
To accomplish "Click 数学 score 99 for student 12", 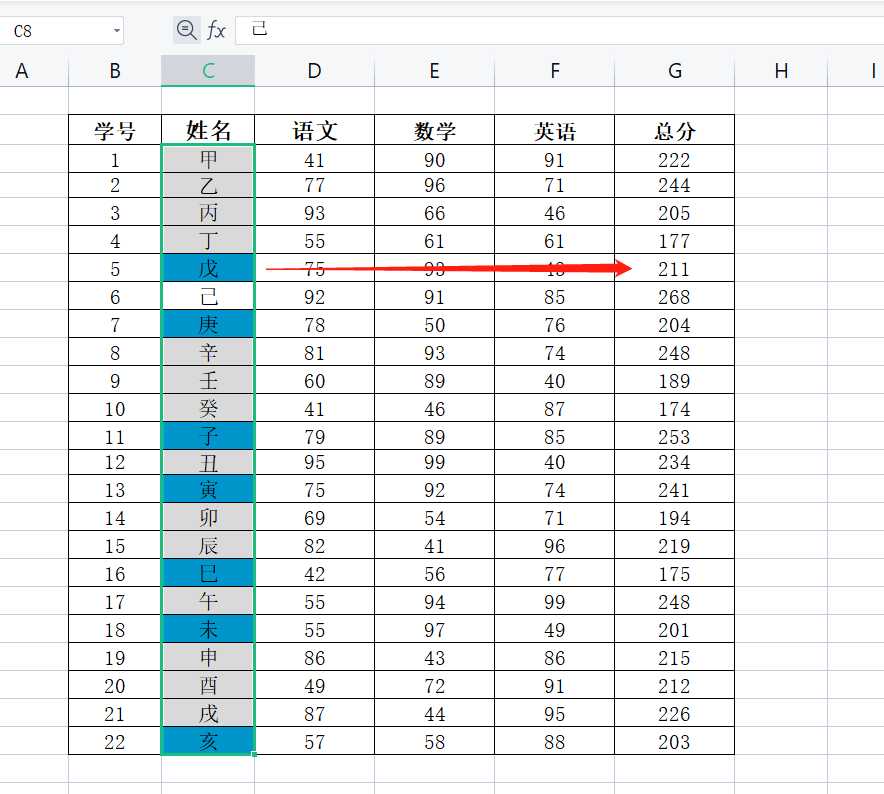I will tap(435, 462).
